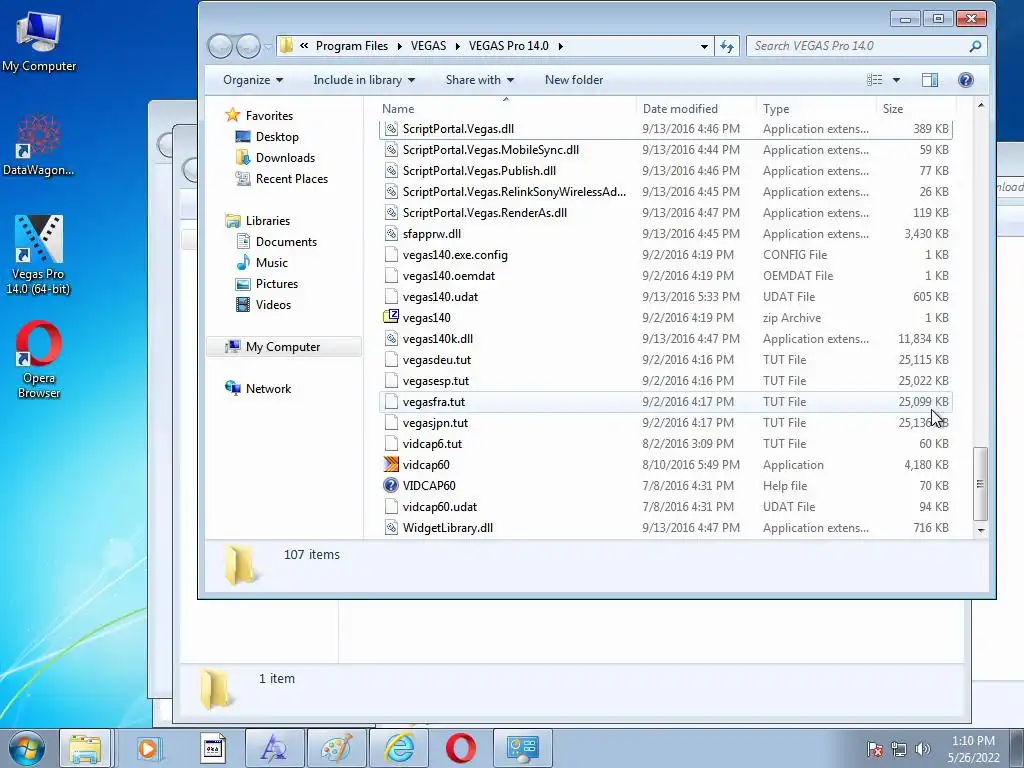Click the search magnifier icon

click(x=975, y=46)
